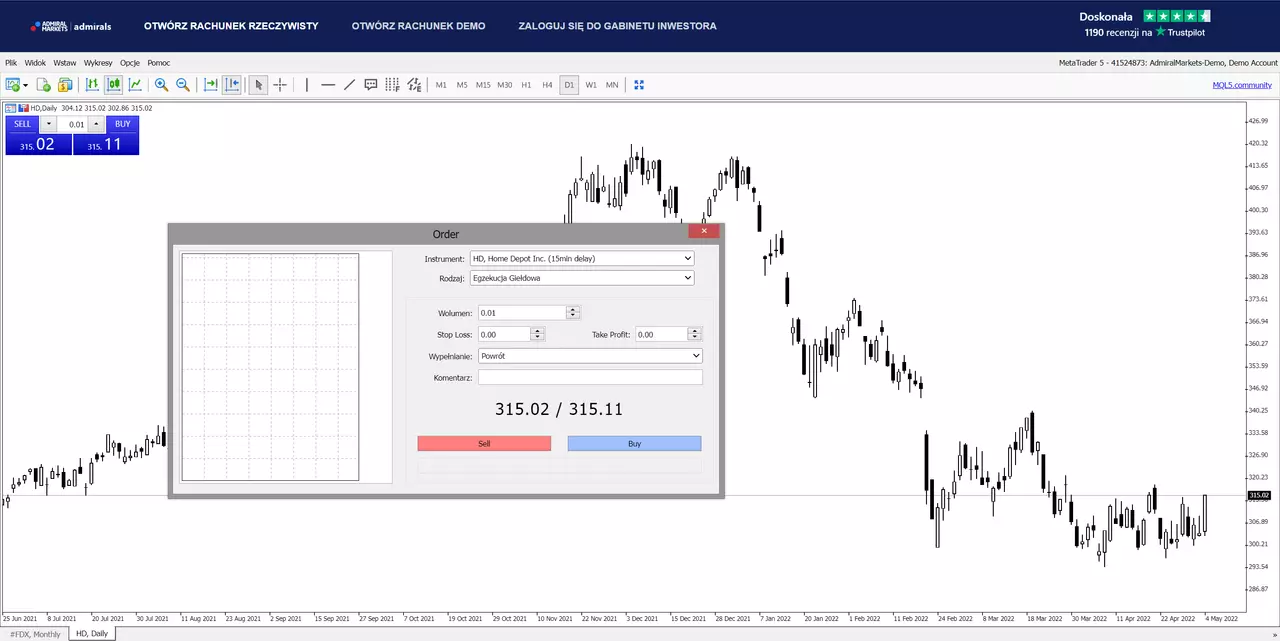Viewport: 1280px width, 641px height.
Task: Increase Wolumen with the up arrow
Action: click(x=573, y=310)
